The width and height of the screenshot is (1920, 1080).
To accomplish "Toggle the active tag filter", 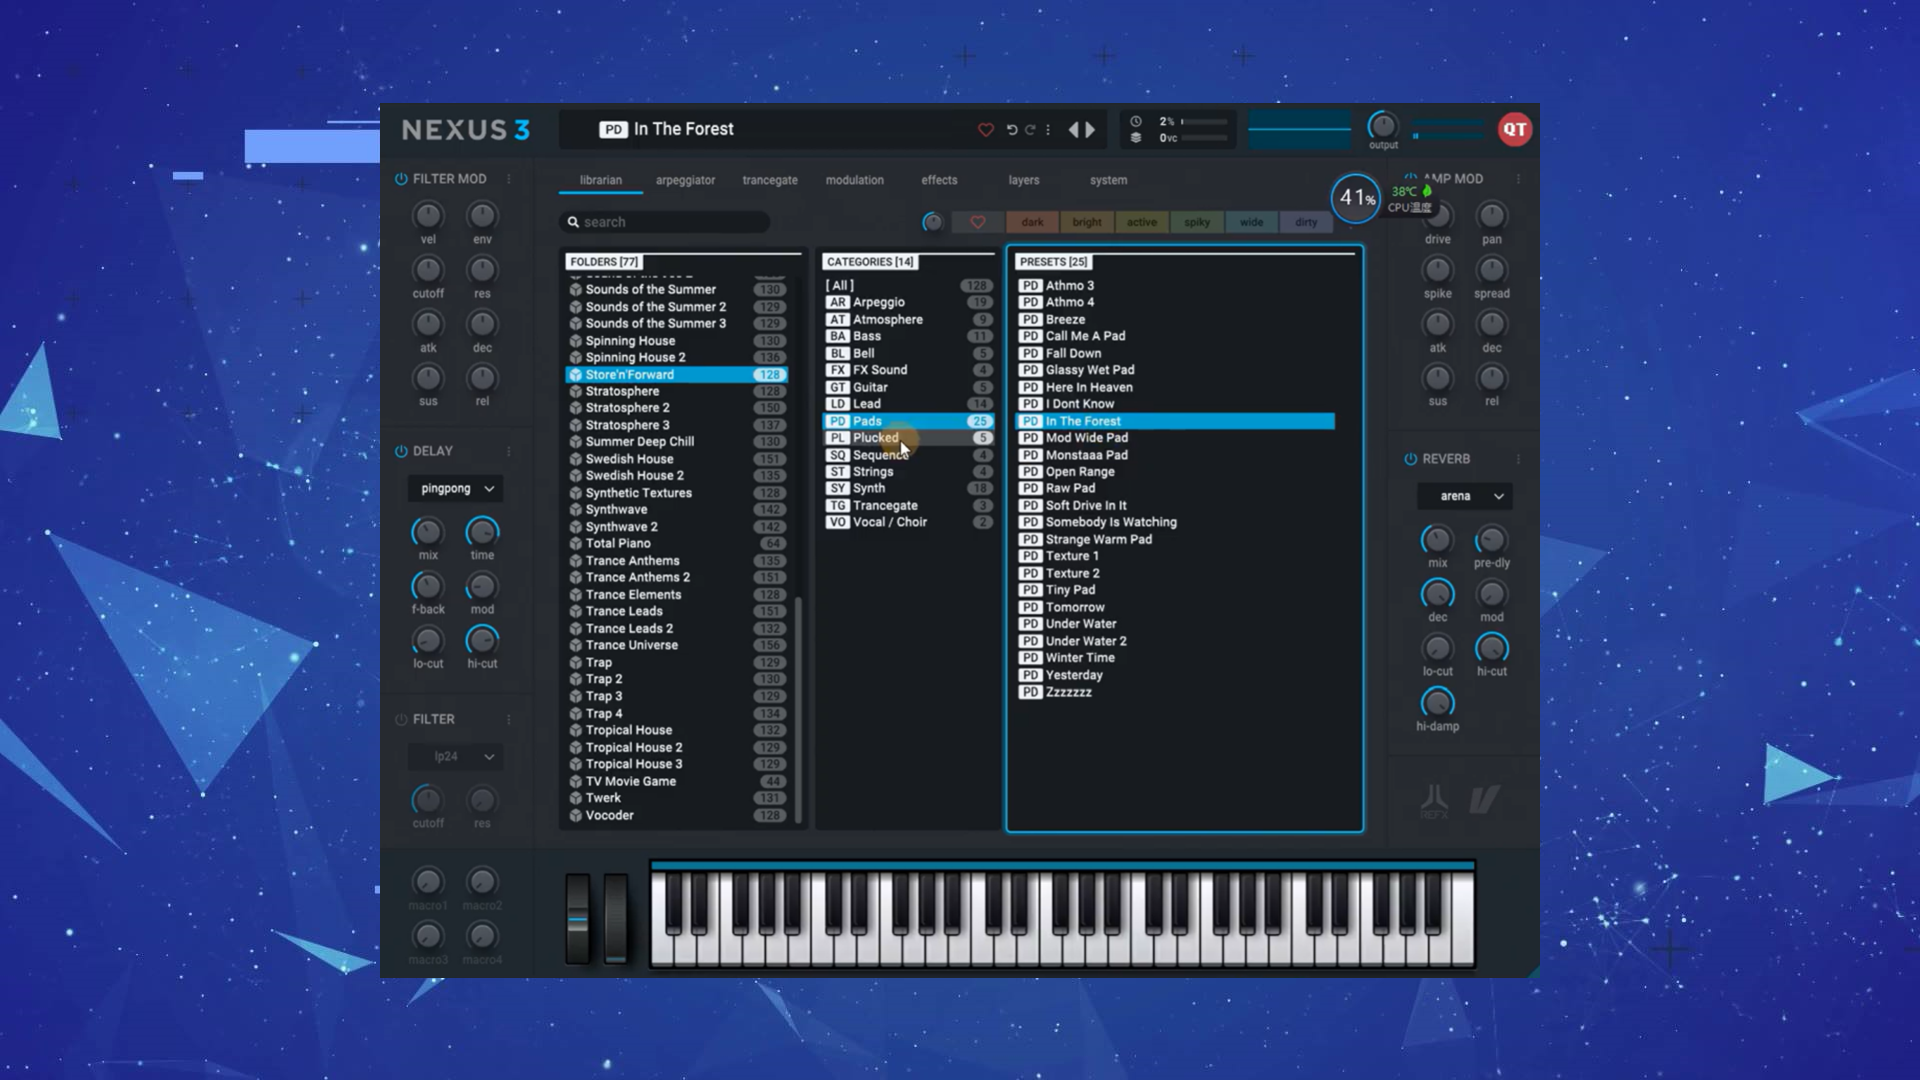I will (1142, 222).
